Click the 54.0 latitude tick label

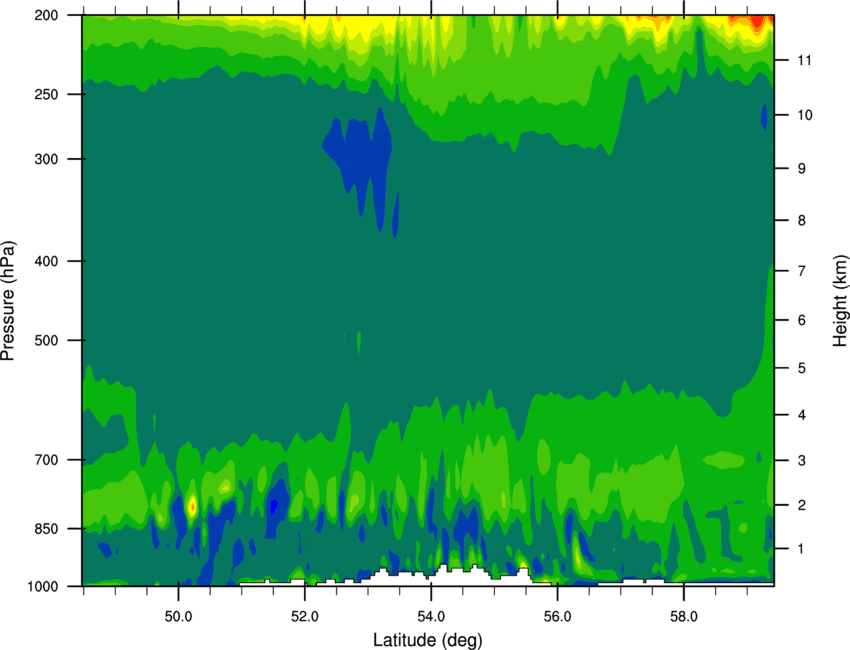[431, 617]
